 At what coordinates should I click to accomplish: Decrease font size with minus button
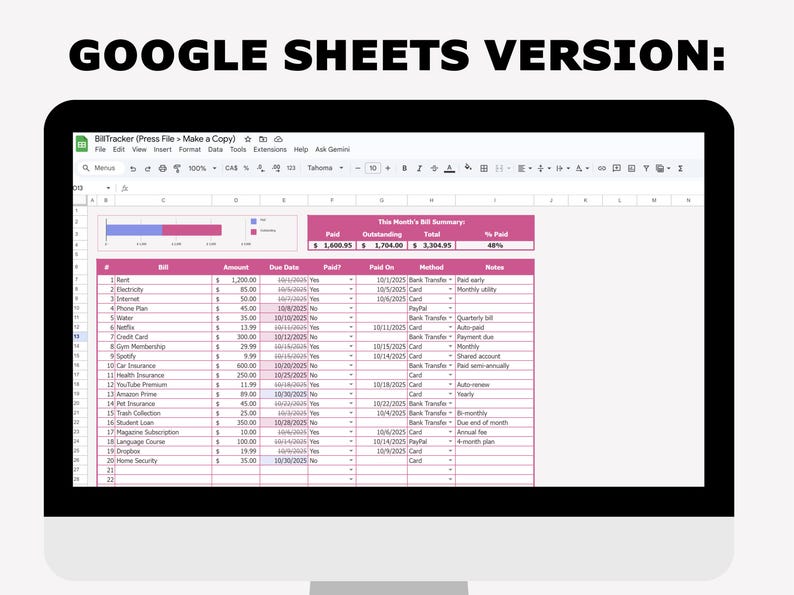358,168
